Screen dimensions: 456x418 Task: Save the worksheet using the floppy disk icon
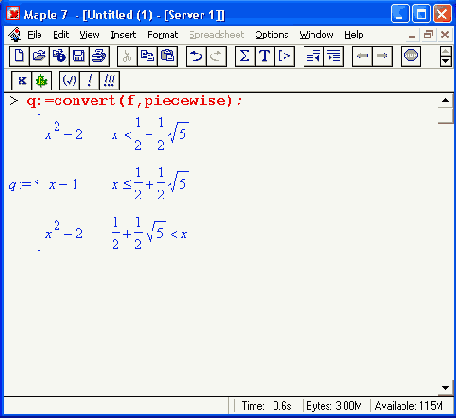[79, 56]
